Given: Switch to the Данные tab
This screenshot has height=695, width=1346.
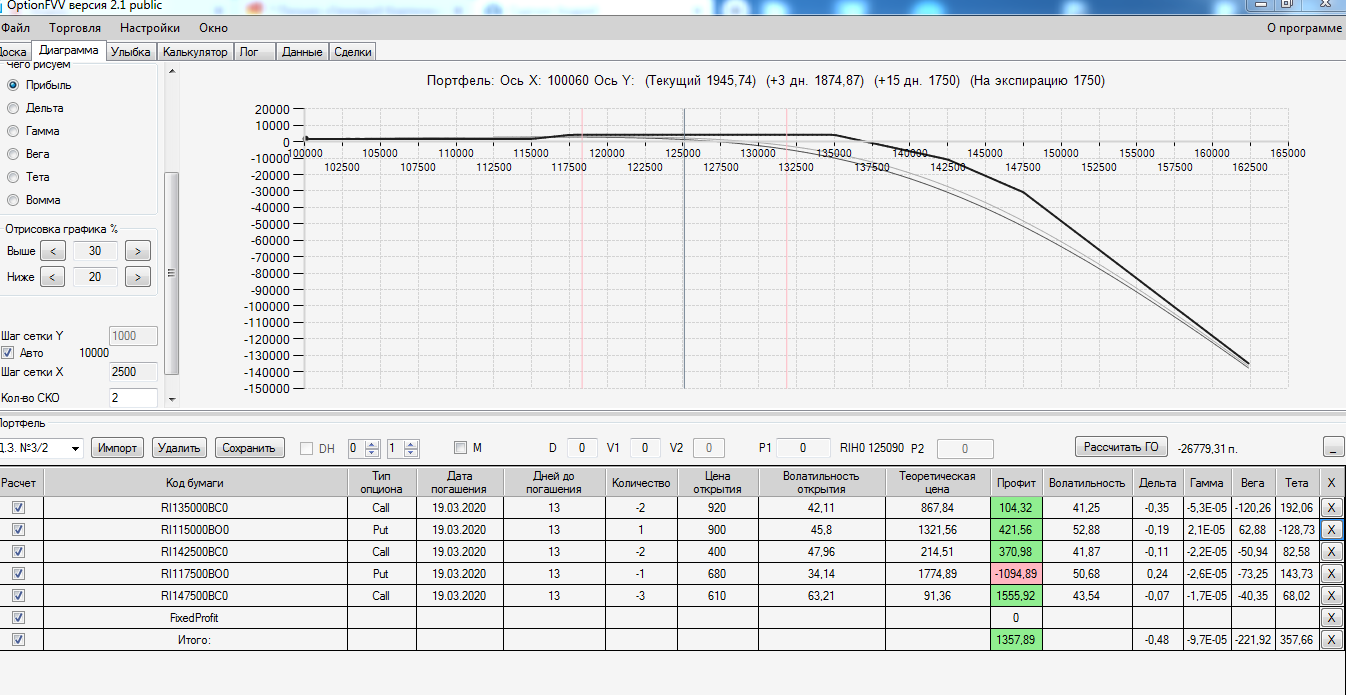Looking at the screenshot, I should point(302,51).
